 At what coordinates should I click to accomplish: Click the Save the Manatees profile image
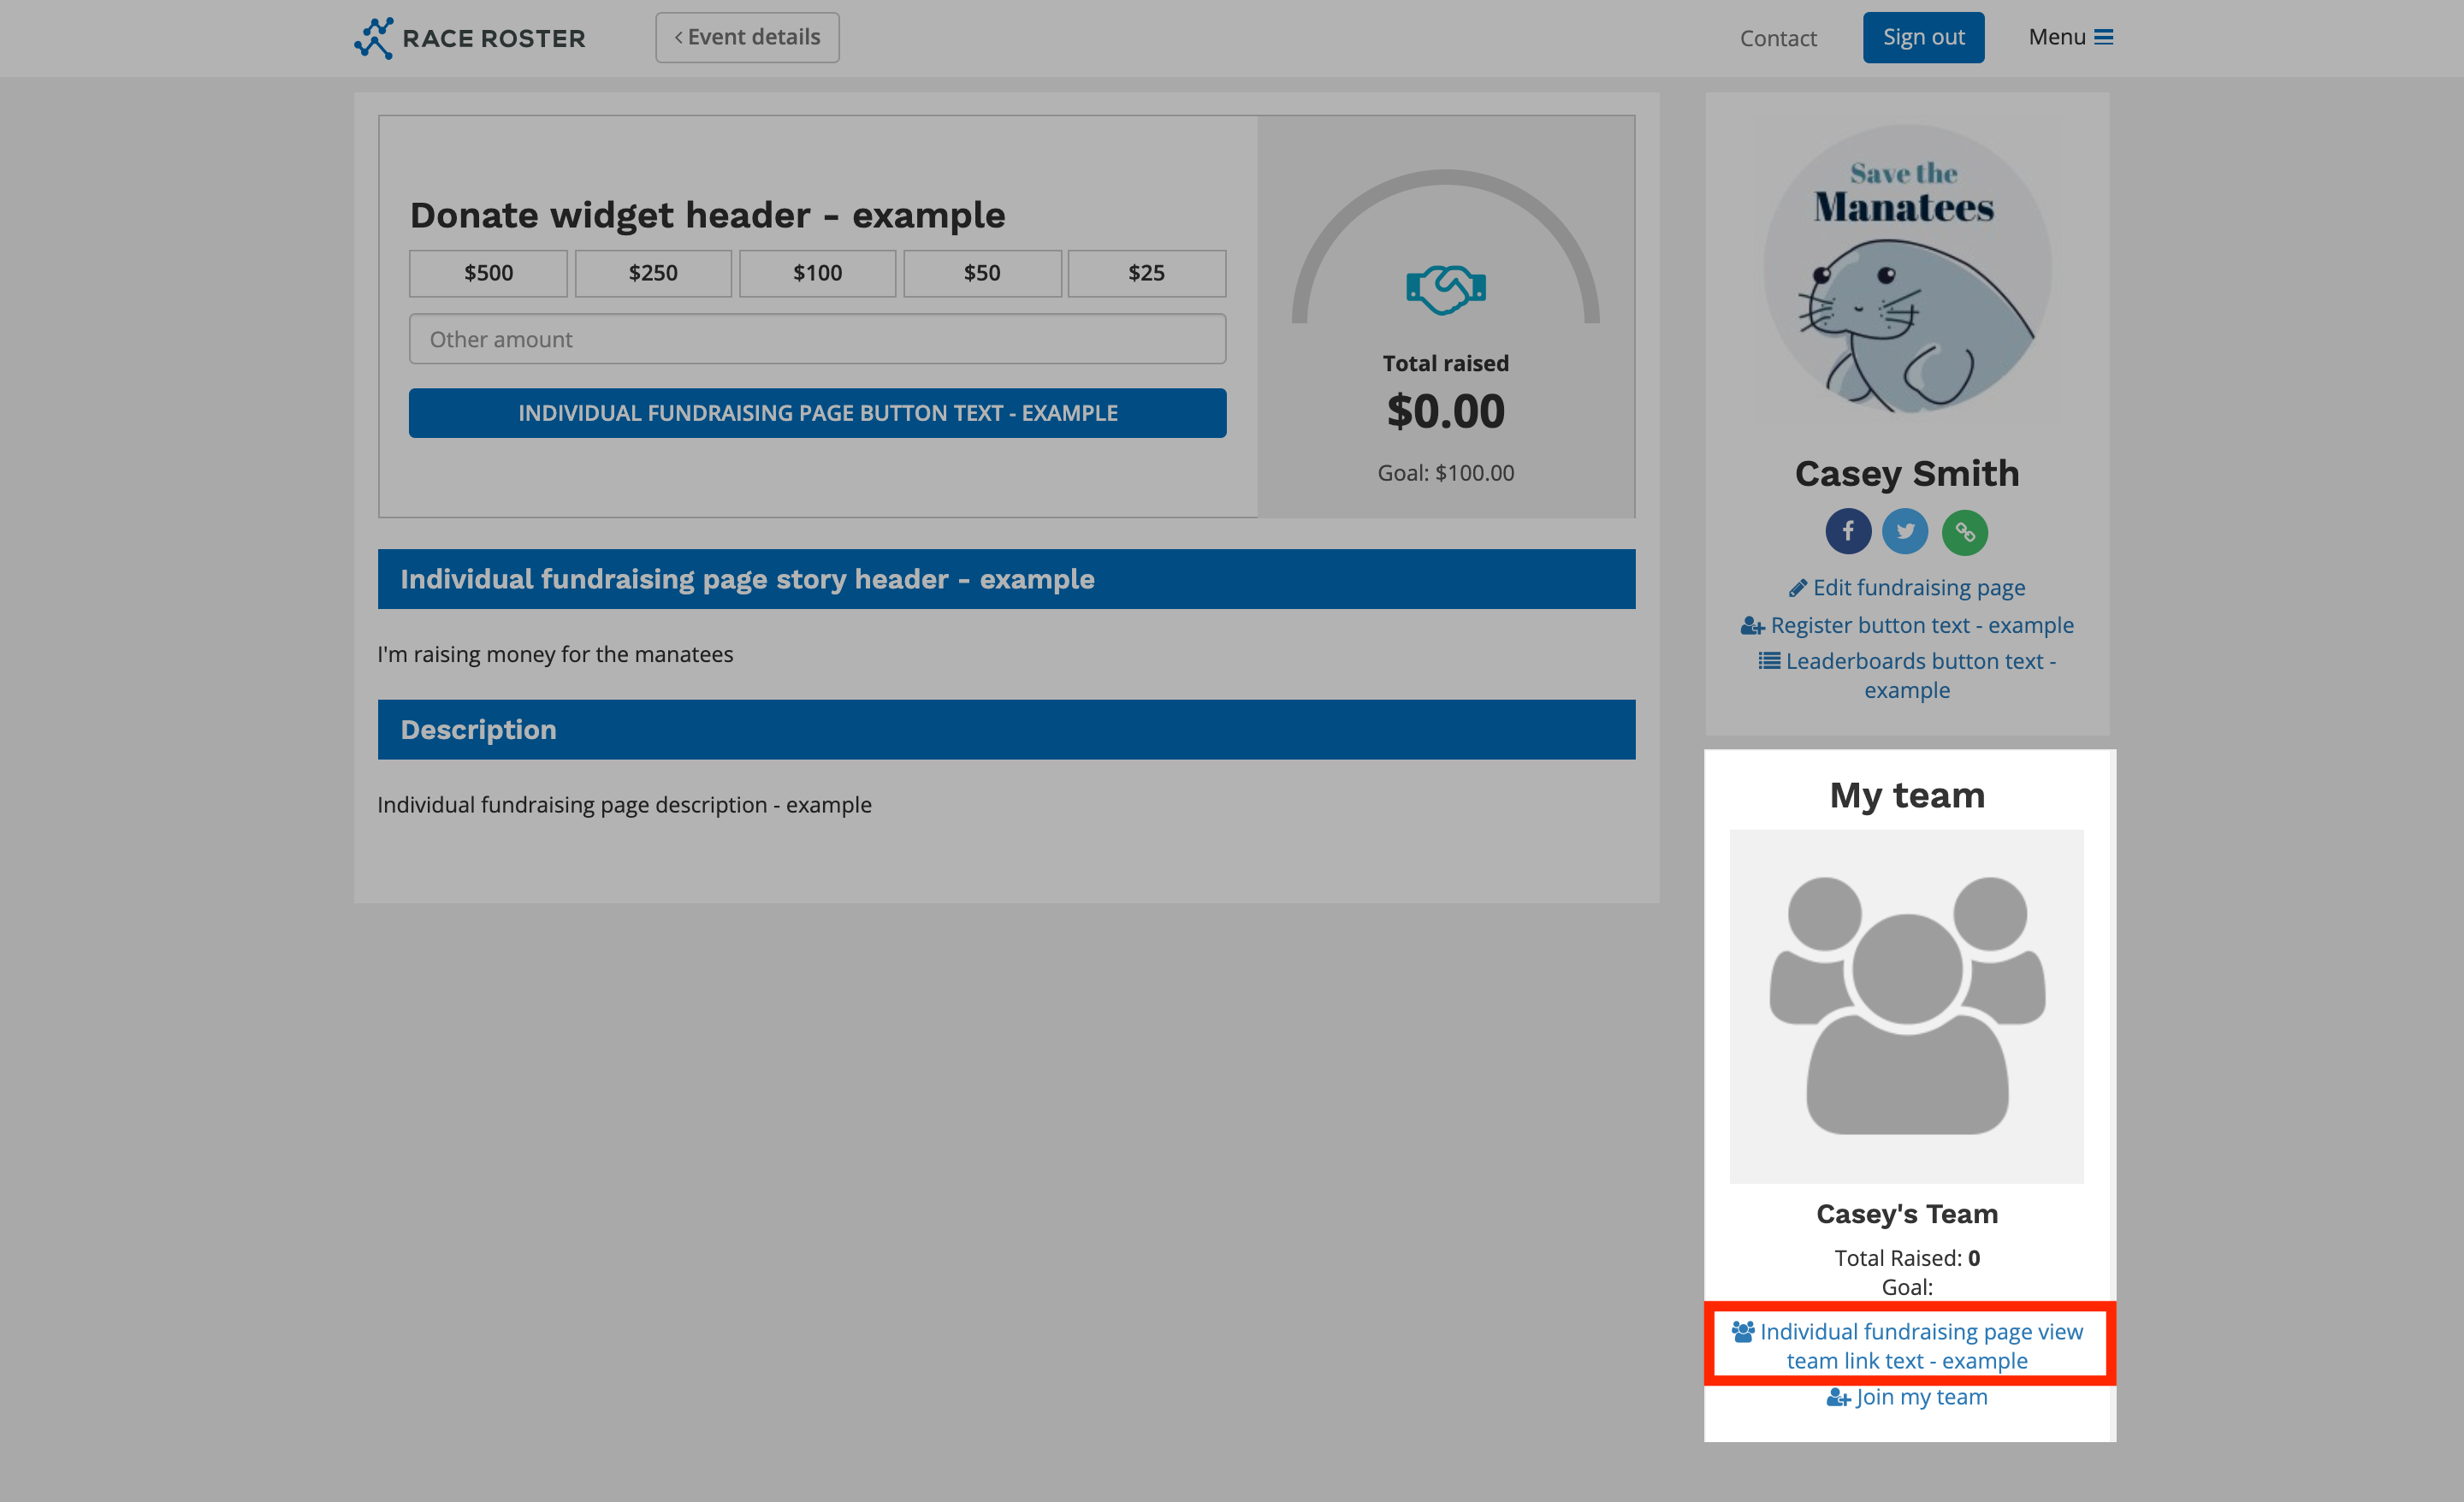click(x=1906, y=269)
